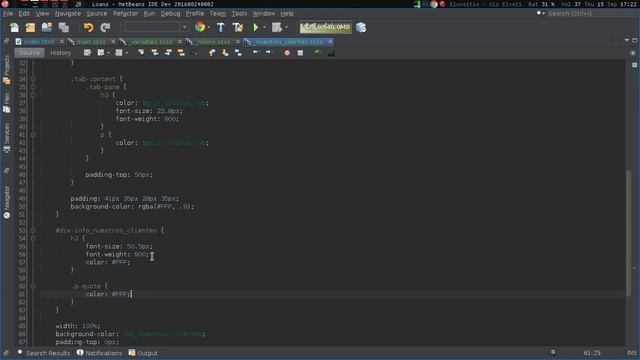Shift line left arrow icon

pos(255,53)
